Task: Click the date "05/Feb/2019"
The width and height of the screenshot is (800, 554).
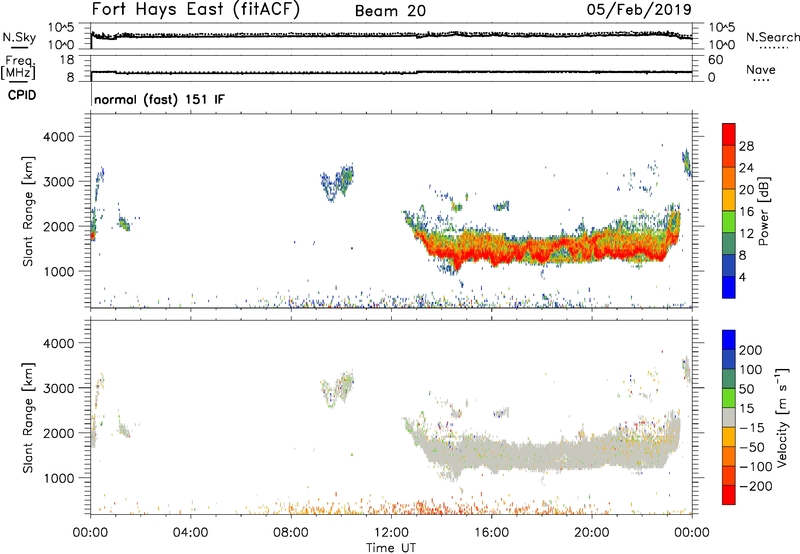Action: click(639, 9)
